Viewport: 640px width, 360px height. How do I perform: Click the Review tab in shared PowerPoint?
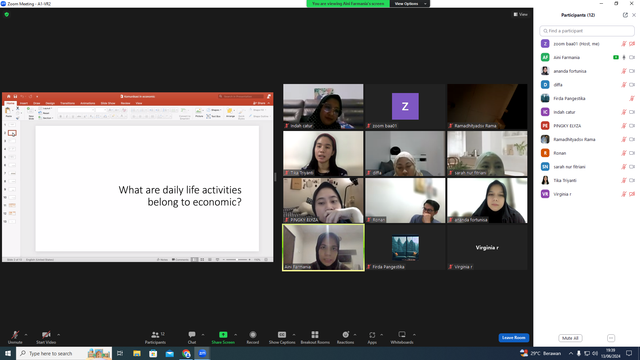(125, 103)
